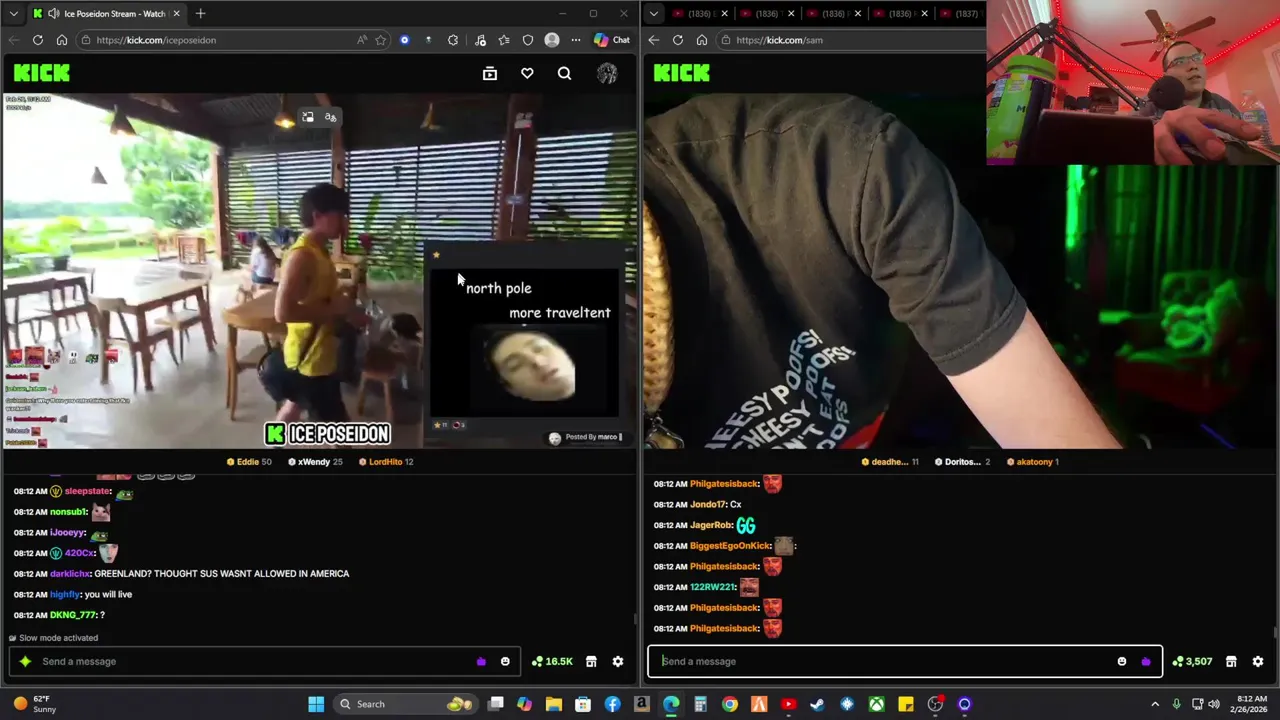Image resolution: width=1280 pixels, height=720 pixels.
Task: Open darklichx username in chat
Action: tap(70, 574)
